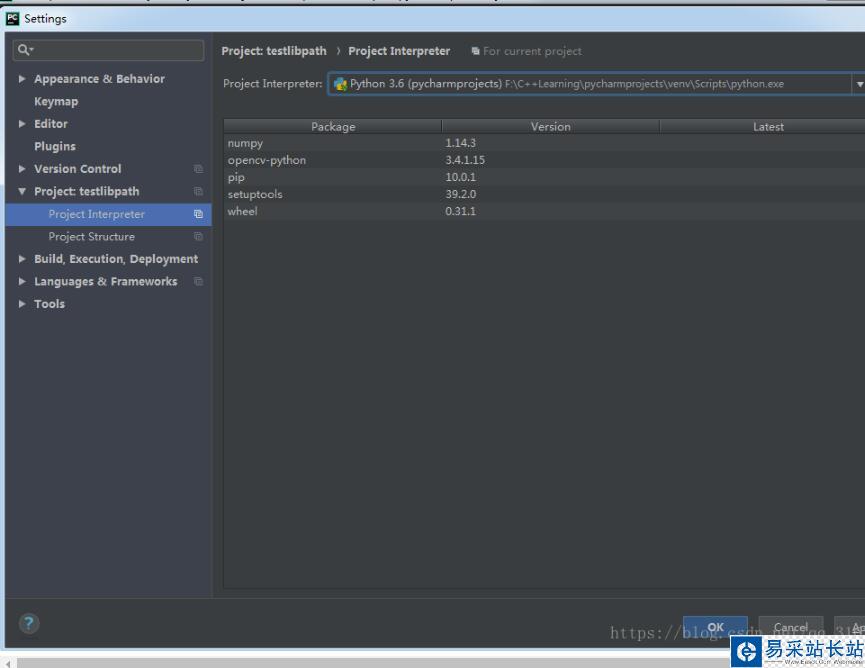Click version 39.2.0 cell
The width and height of the screenshot is (865, 668).
pyautogui.click(x=461, y=194)
